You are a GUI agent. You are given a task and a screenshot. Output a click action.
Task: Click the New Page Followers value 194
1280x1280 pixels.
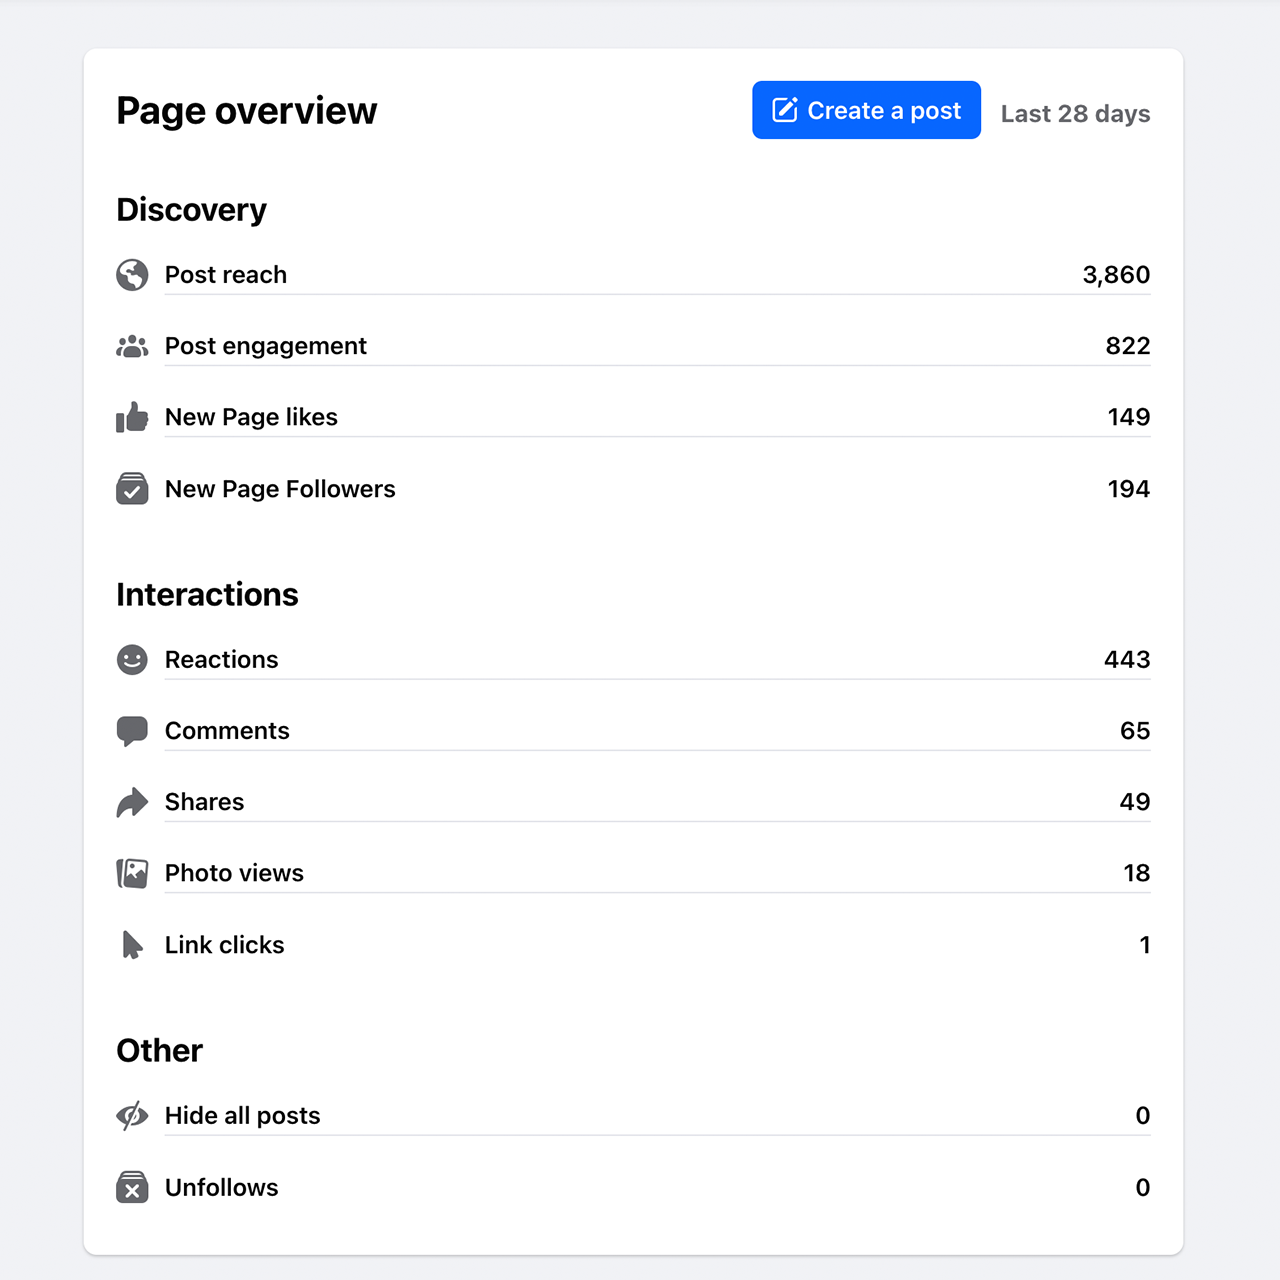[x=1129, y=489]
